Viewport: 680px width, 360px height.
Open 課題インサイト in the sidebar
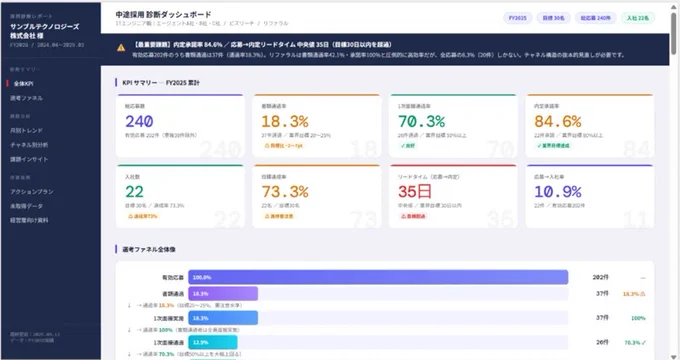click(29, 159)
